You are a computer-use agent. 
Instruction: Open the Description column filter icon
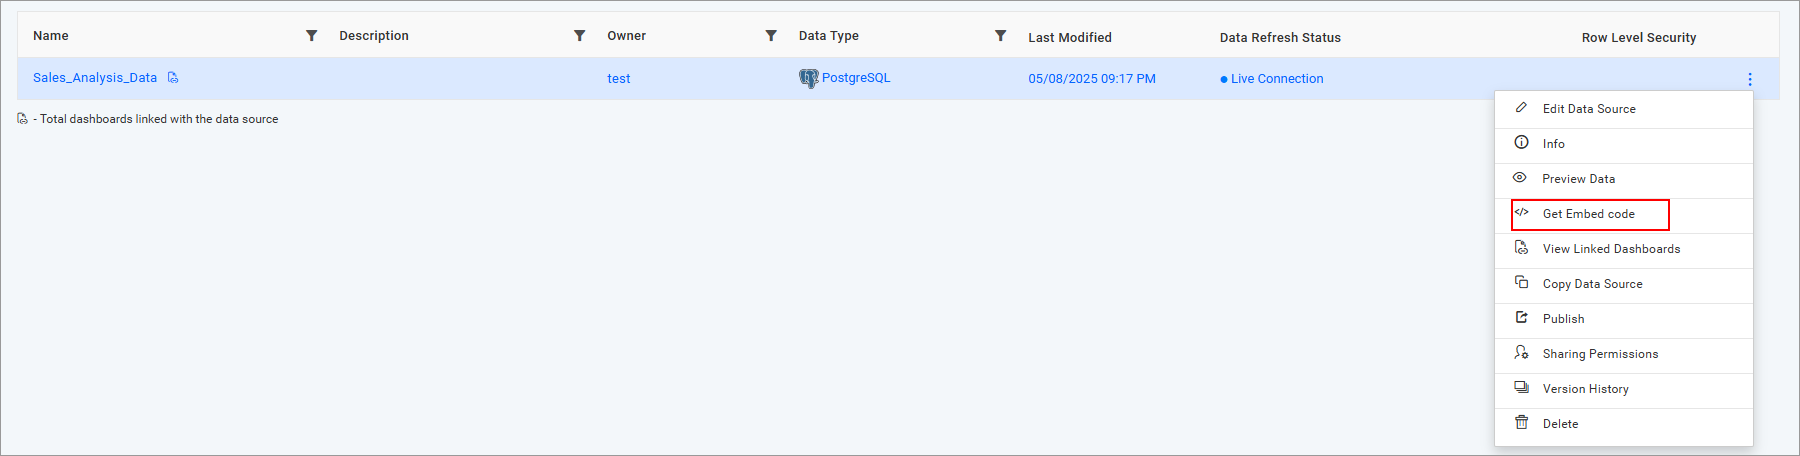[x=579, y=36]
